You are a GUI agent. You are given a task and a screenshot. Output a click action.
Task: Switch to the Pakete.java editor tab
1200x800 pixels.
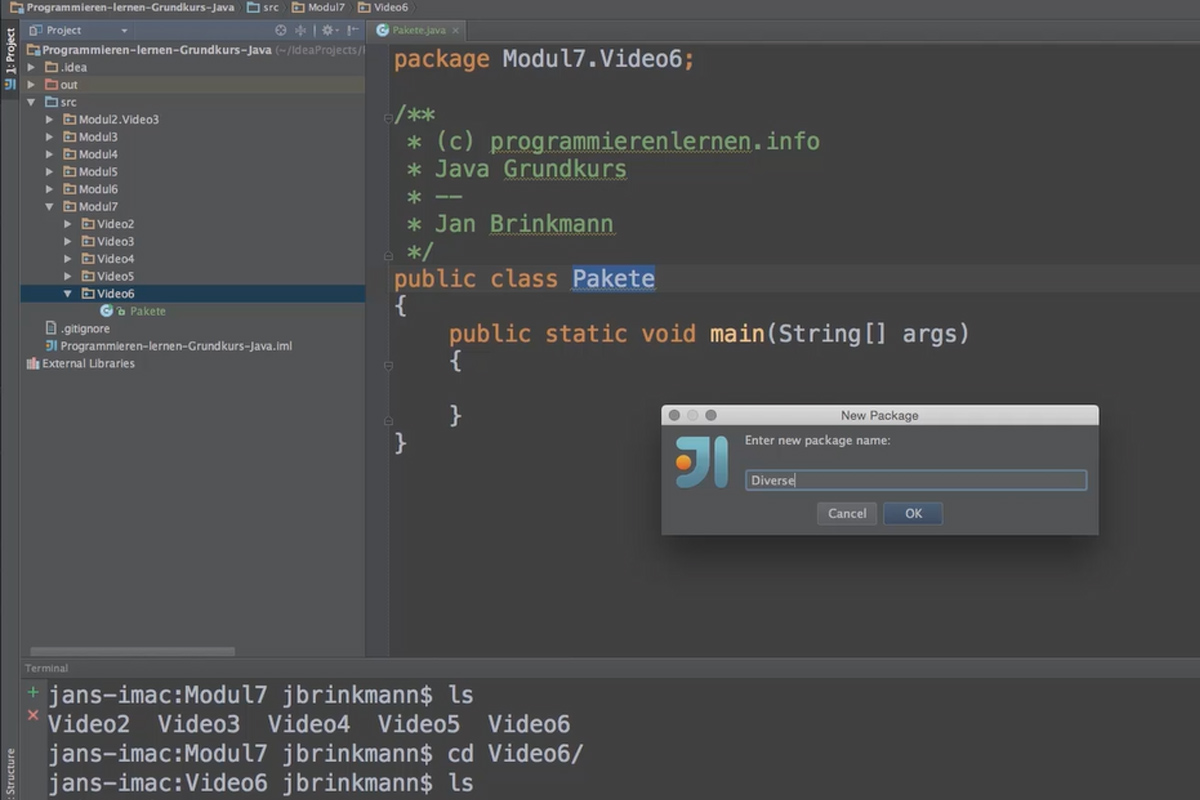pos(419,30)
